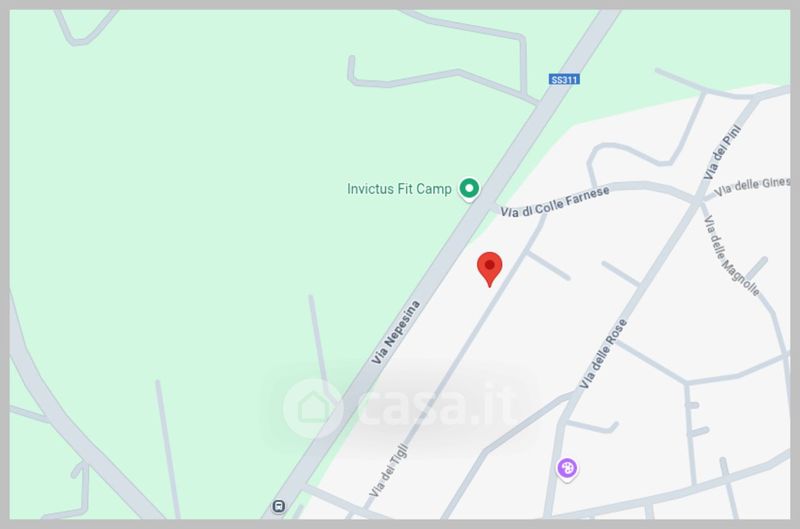Click the bus stop icon on Via Nepesina

(279, 506)
